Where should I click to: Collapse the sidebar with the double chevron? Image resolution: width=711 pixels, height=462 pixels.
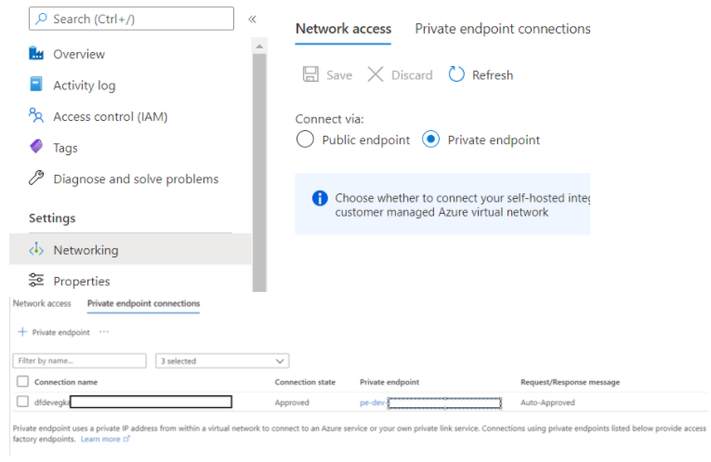(x=252, y=18)
